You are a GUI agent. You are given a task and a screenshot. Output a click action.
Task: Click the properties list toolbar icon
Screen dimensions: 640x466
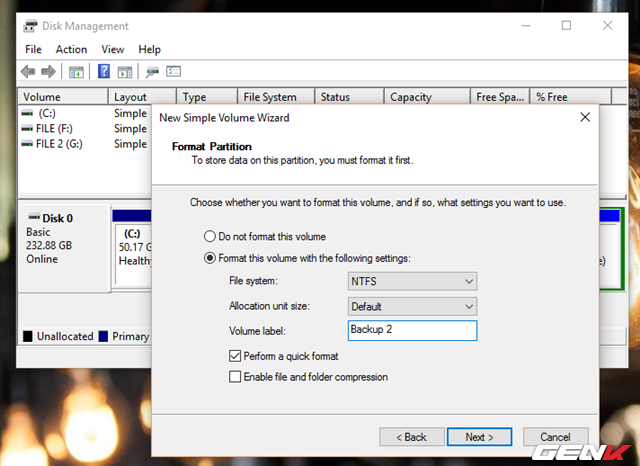[x=174, y=71]
